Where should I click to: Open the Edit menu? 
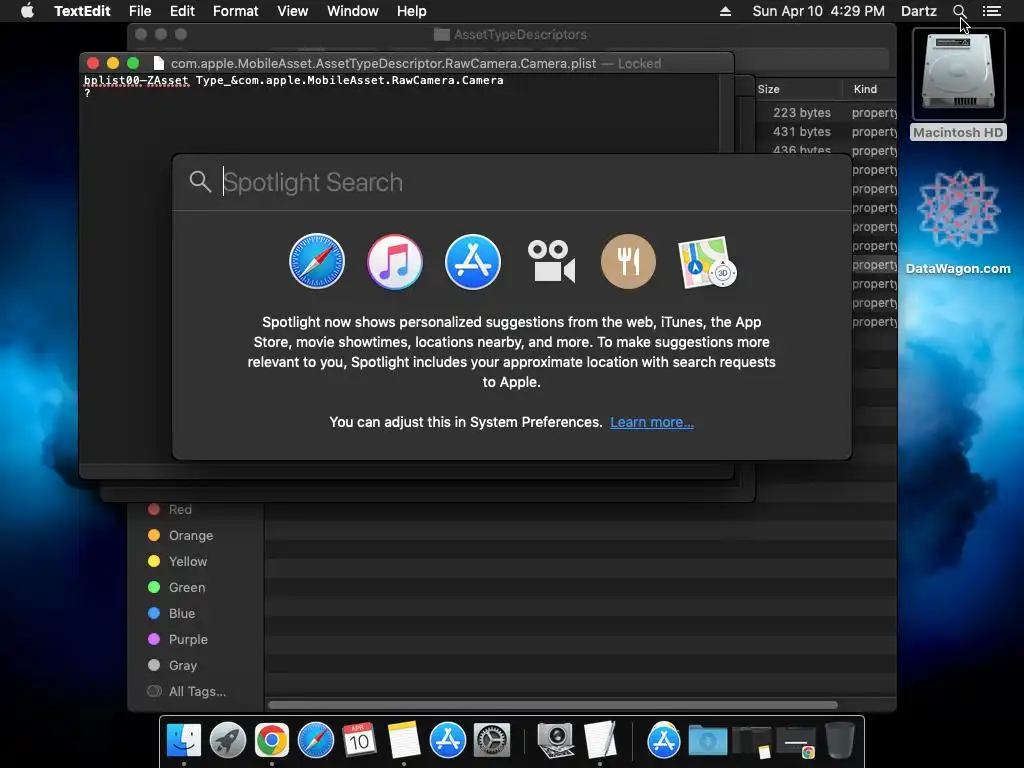[182, 11]
